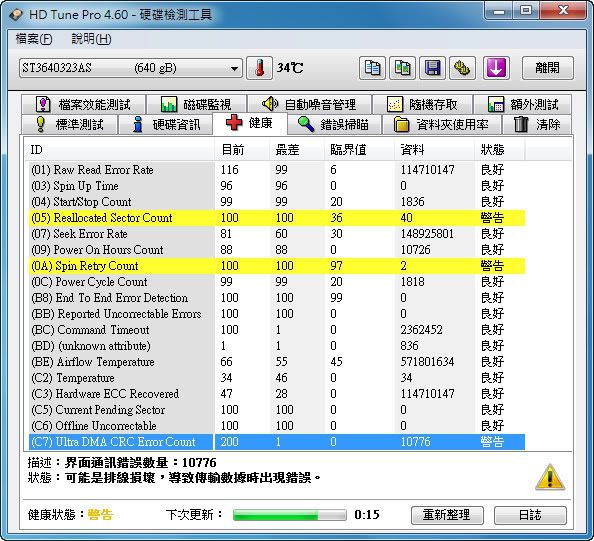Image resolution: width=594 pixels, height=541 pixels.
Task: Click the thermometer temperature icon
Action: (x=259, y=68)
